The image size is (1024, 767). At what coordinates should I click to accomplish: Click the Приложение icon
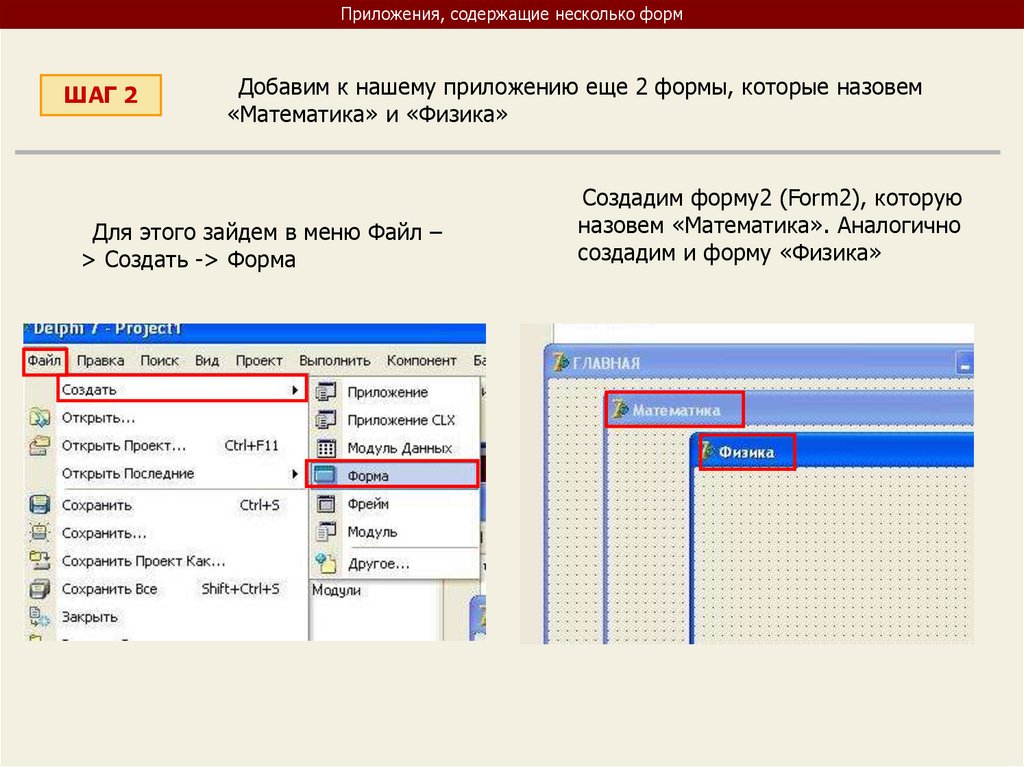(326, 392)
